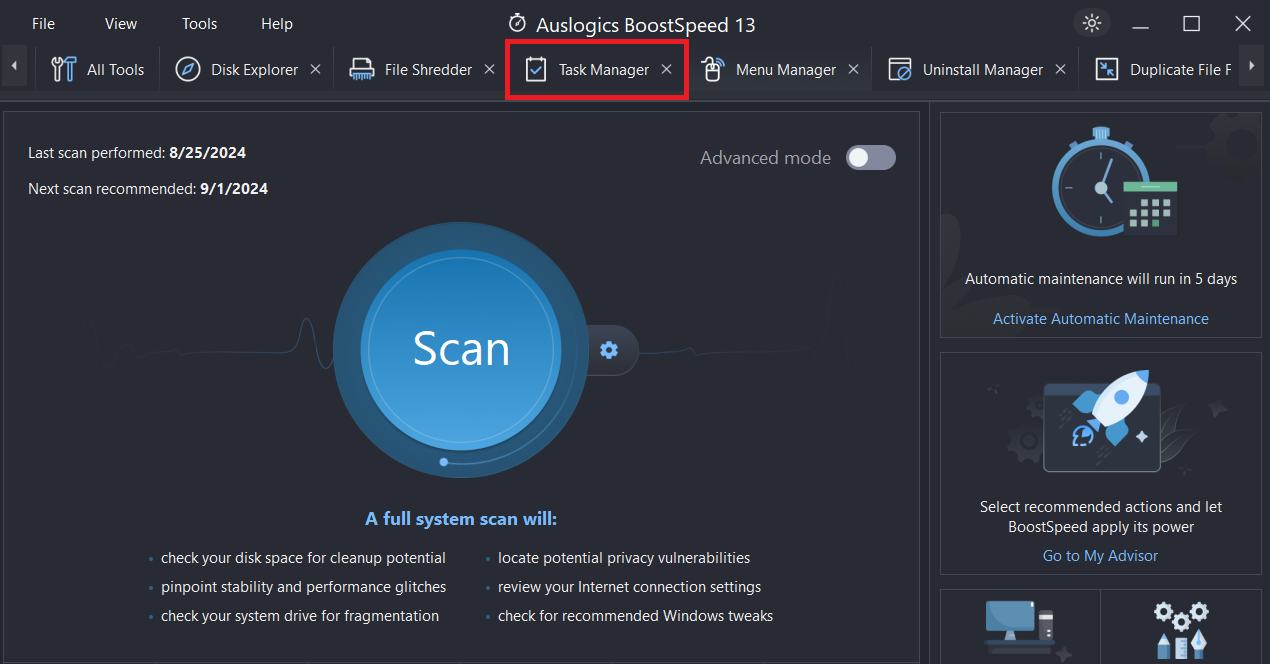Open the Tools menu

(x=199, y=24)
